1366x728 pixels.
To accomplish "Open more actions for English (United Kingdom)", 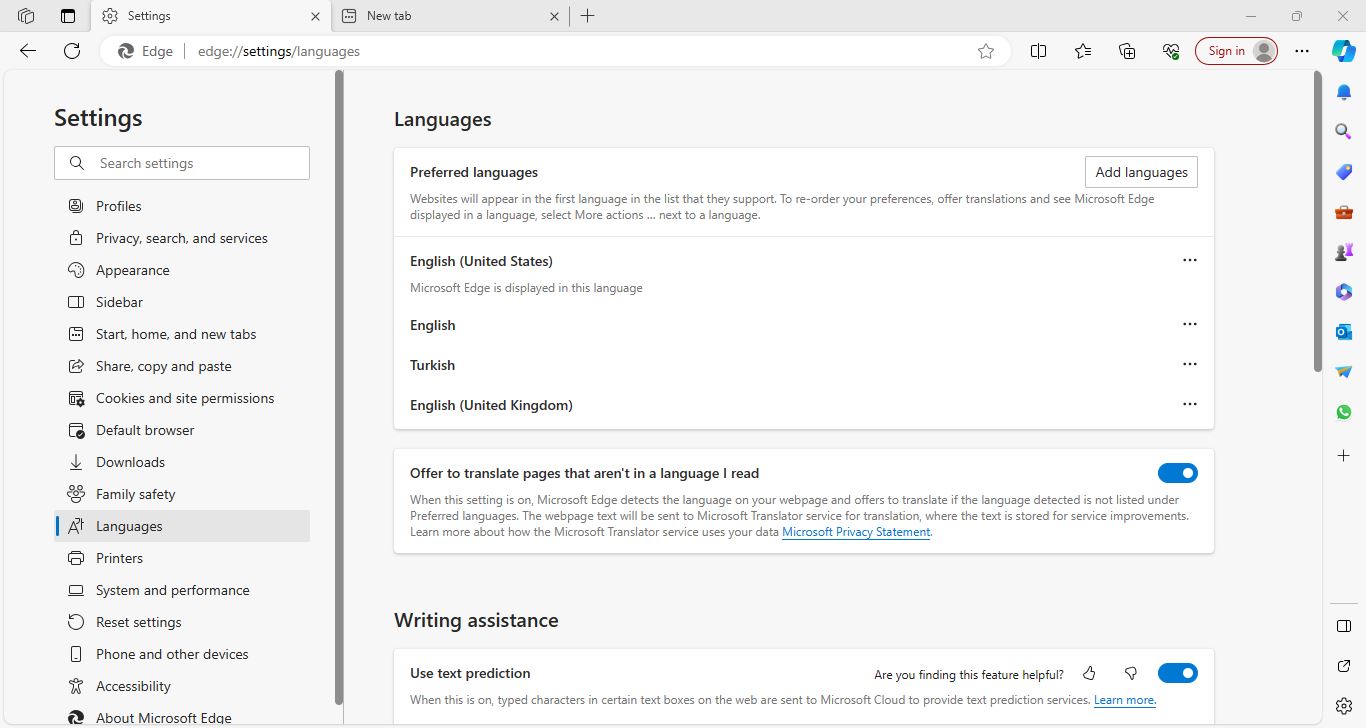I will (1189, 404).
